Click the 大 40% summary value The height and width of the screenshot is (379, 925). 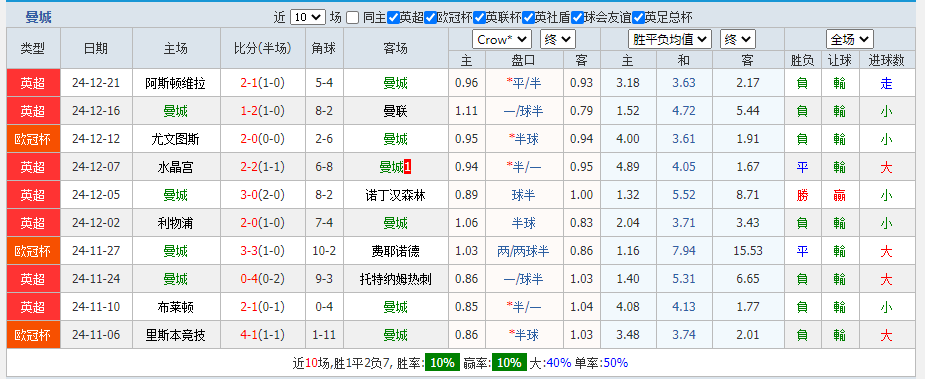pyautogui.click(x=559, y=362)
